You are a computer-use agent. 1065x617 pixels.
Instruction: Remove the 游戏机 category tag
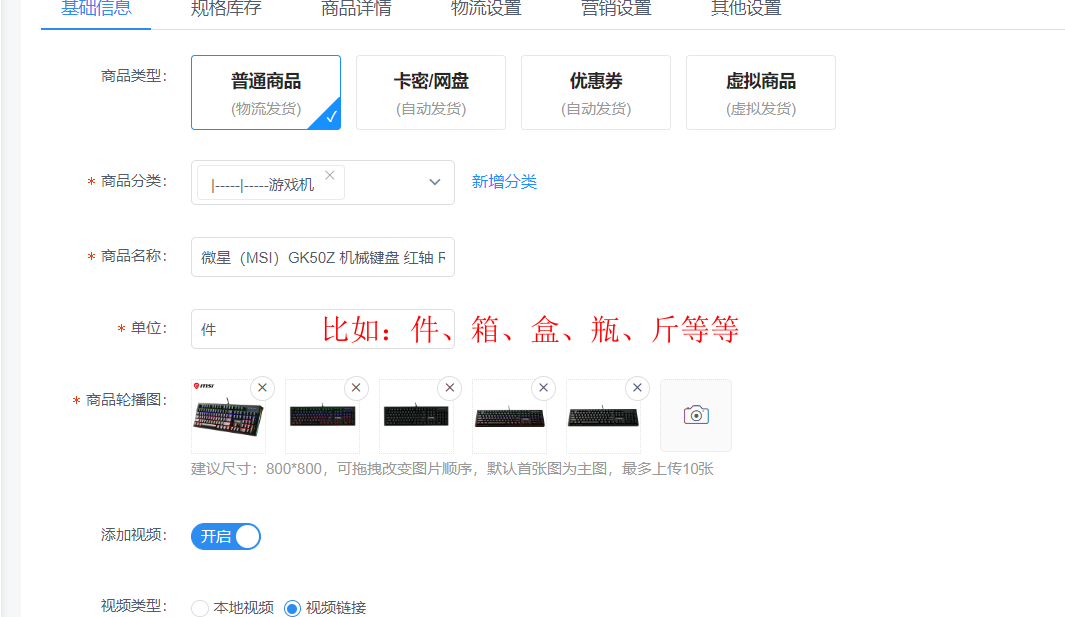tap(330, 175)
